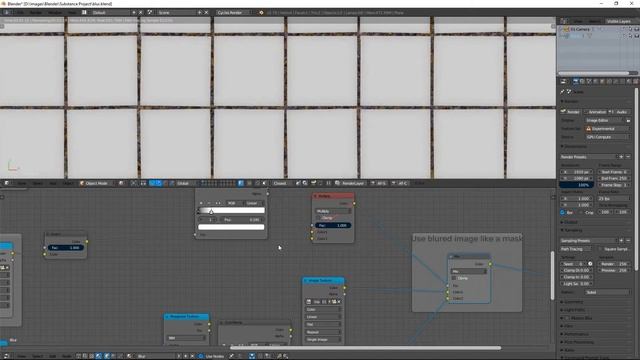Image resolution: width=640 pixels, height=360 pixels.
Task: Open Experimental feature set dropdown
Action: pos(607,129)
